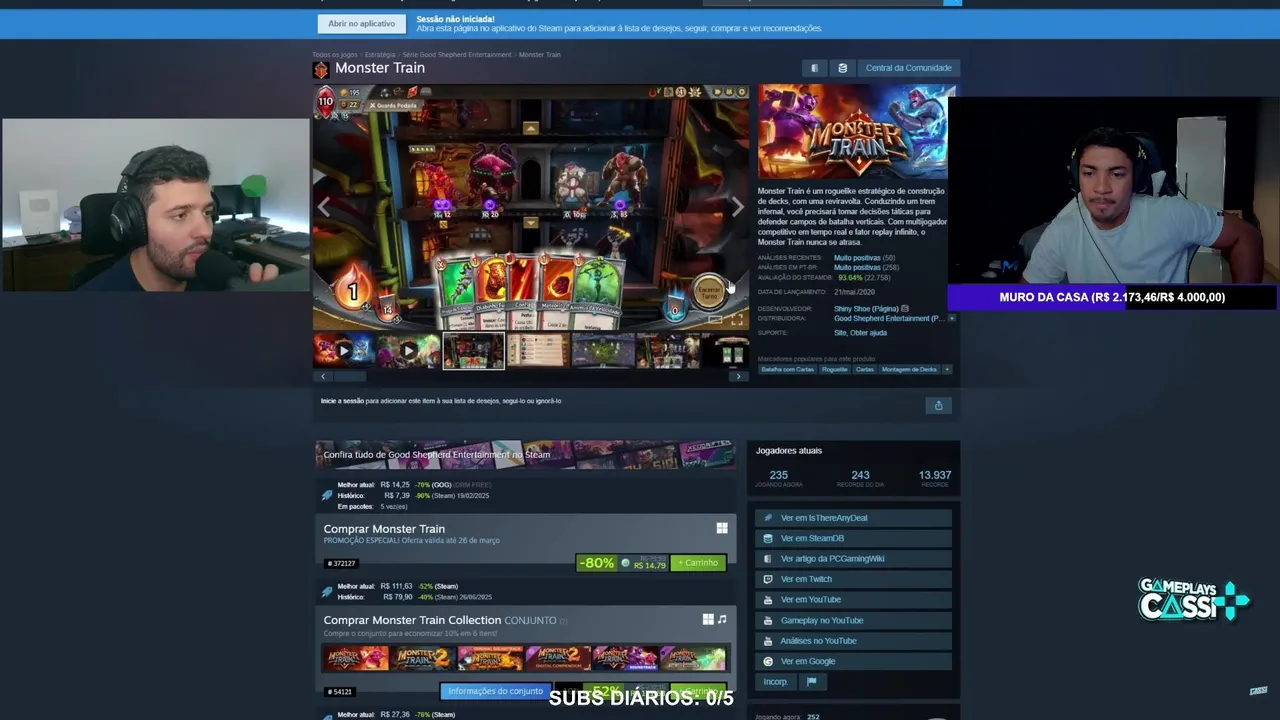Expand distributor list with plus button

pyautogui.click(x=951, y=318)
